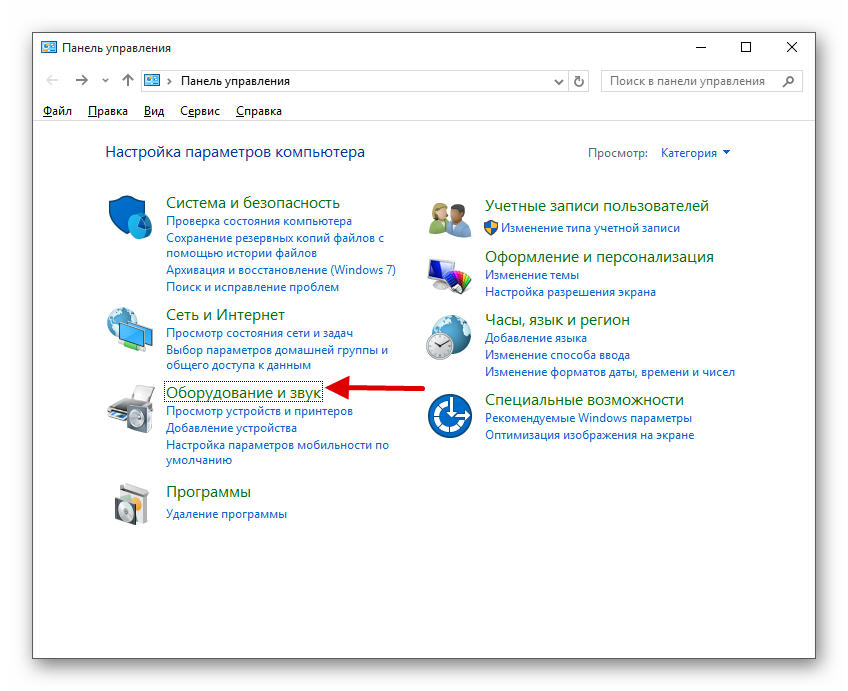
Task: Open the Вид menu
Action: pyautogui.click(x=153, y=111)
